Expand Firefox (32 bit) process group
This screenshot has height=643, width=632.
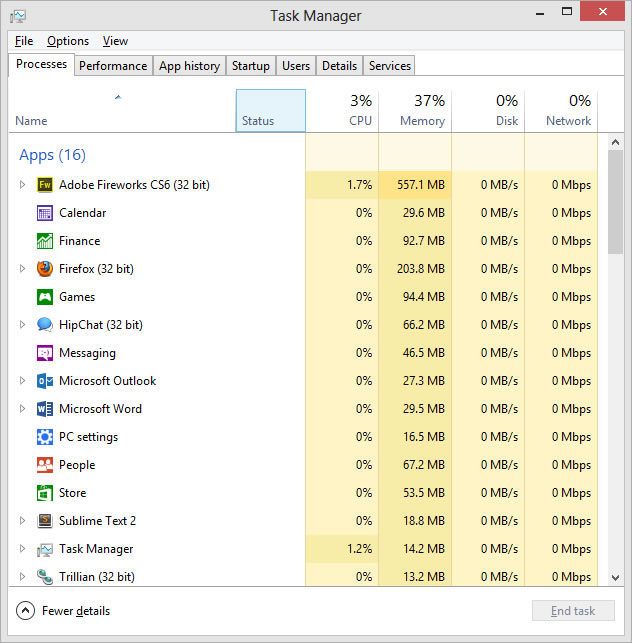[23, 269]
